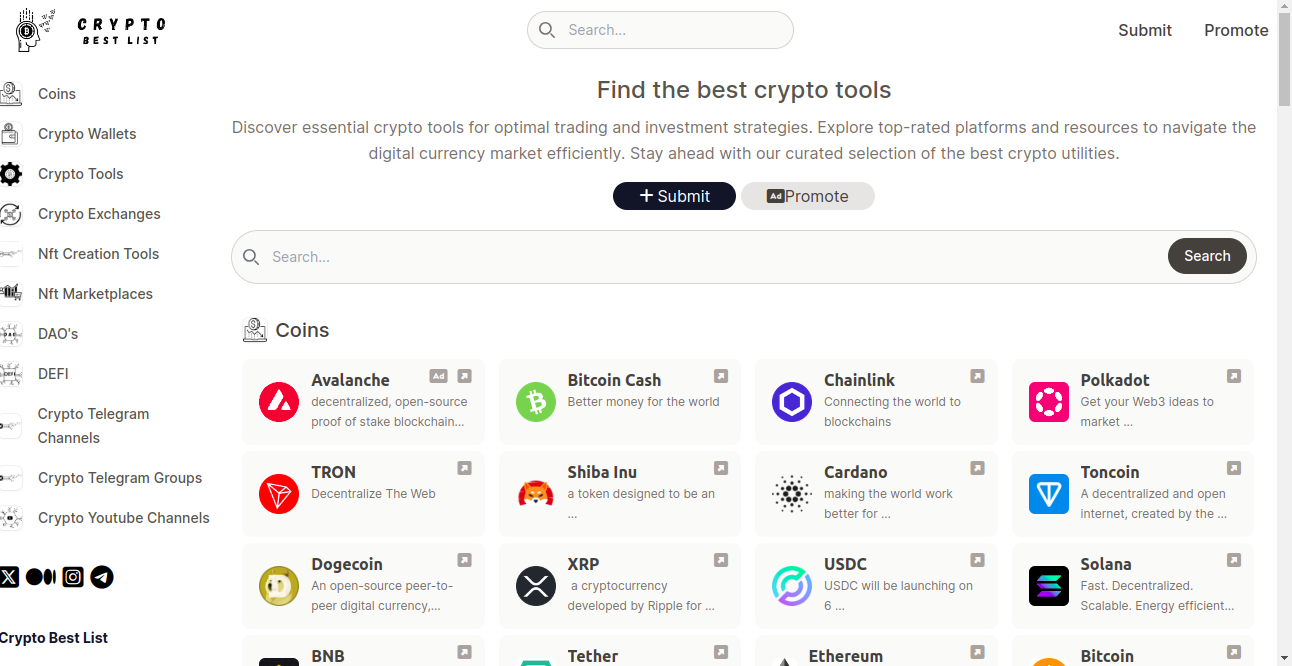Image resolution: width=1292 pixels, height=666 pixels.
Task: Open Nft Creation Tools category
Action: tap(98, 254)
